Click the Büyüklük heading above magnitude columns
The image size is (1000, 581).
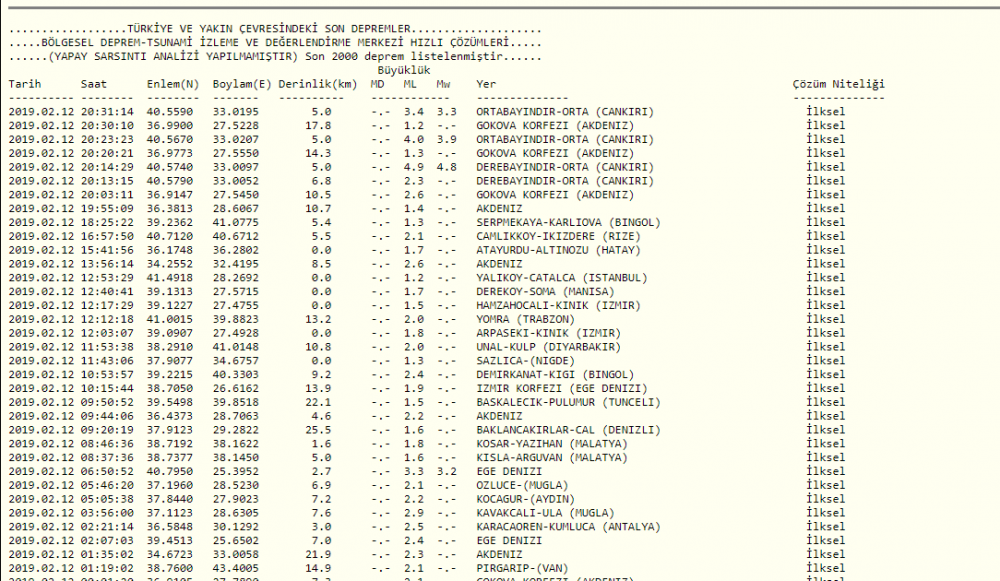coord(404,71)
